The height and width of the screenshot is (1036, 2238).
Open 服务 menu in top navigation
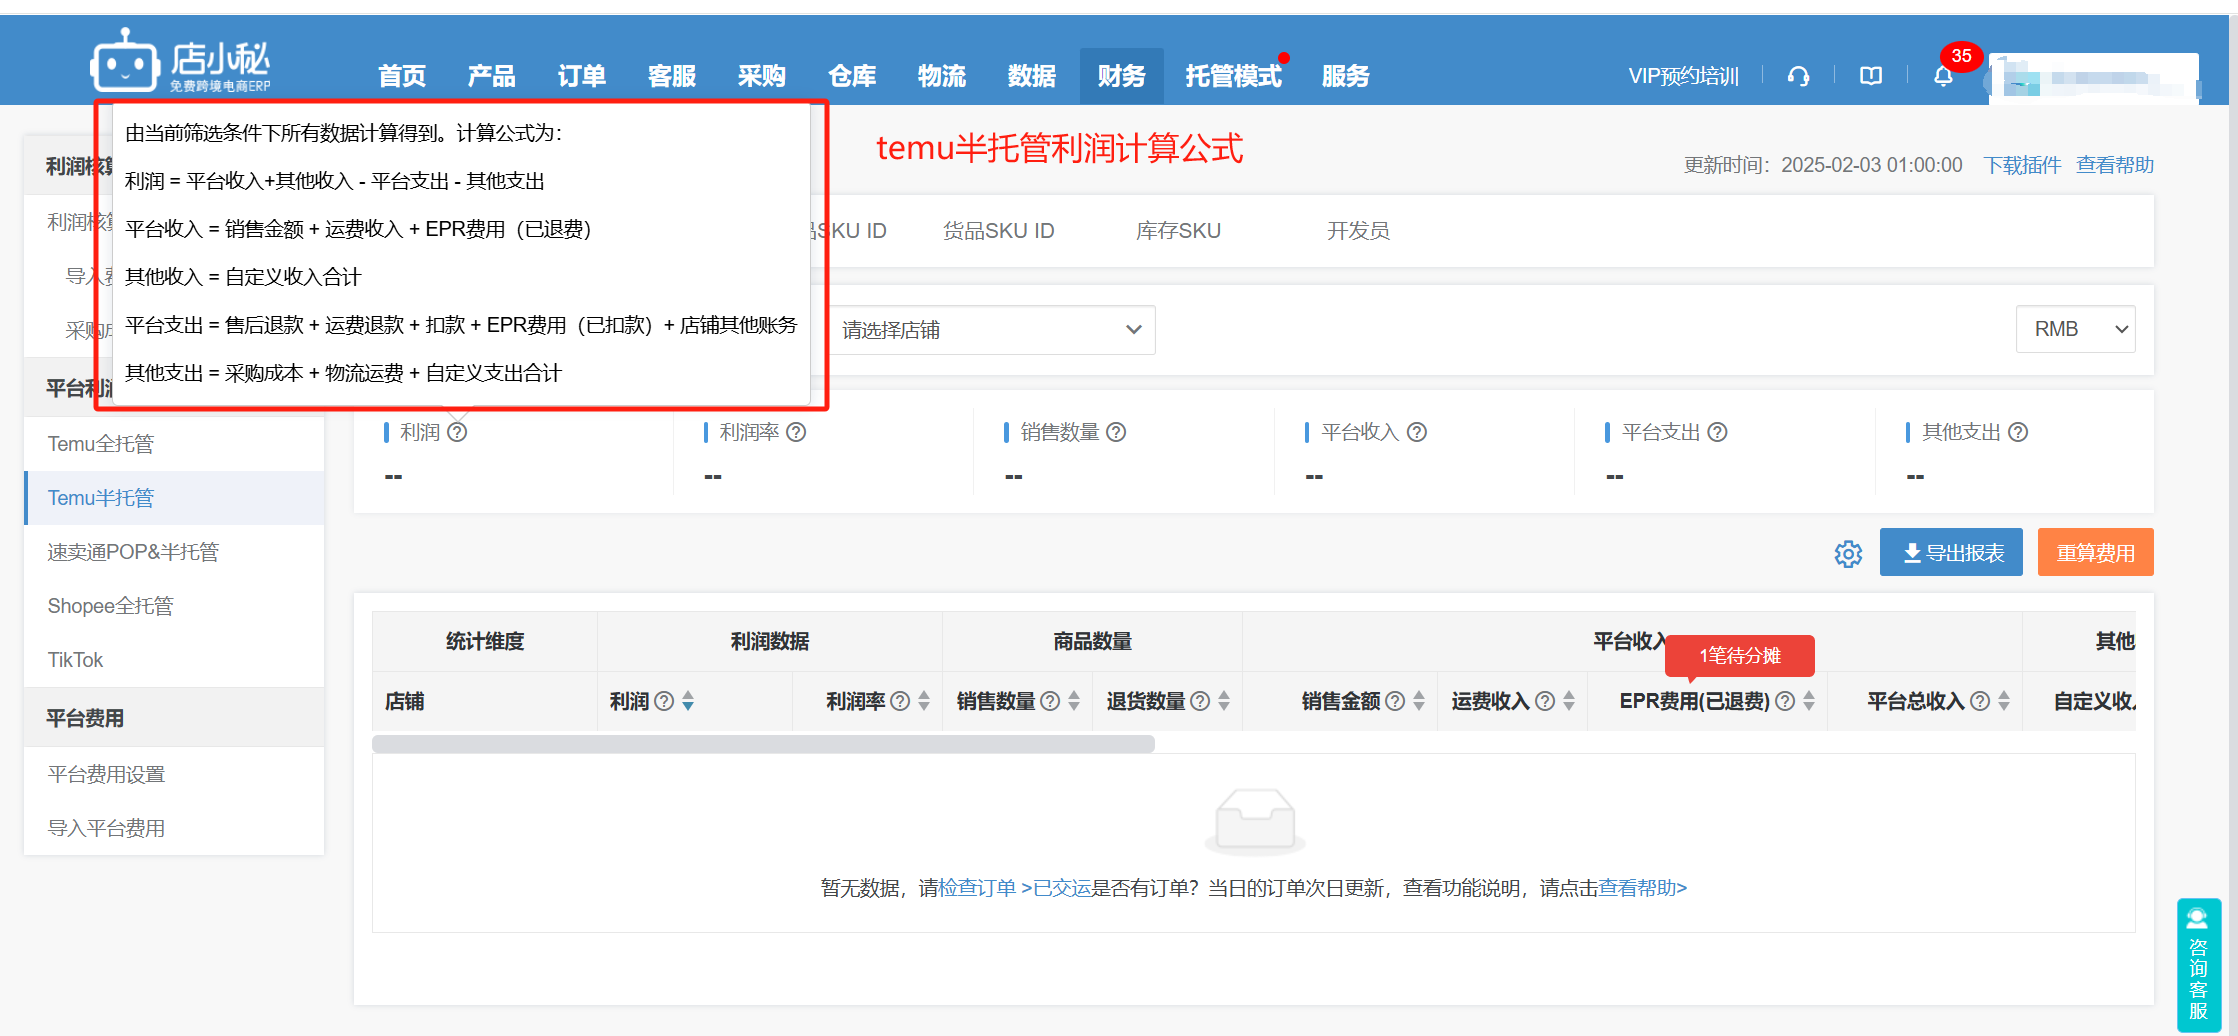[x=1346, y=76]
